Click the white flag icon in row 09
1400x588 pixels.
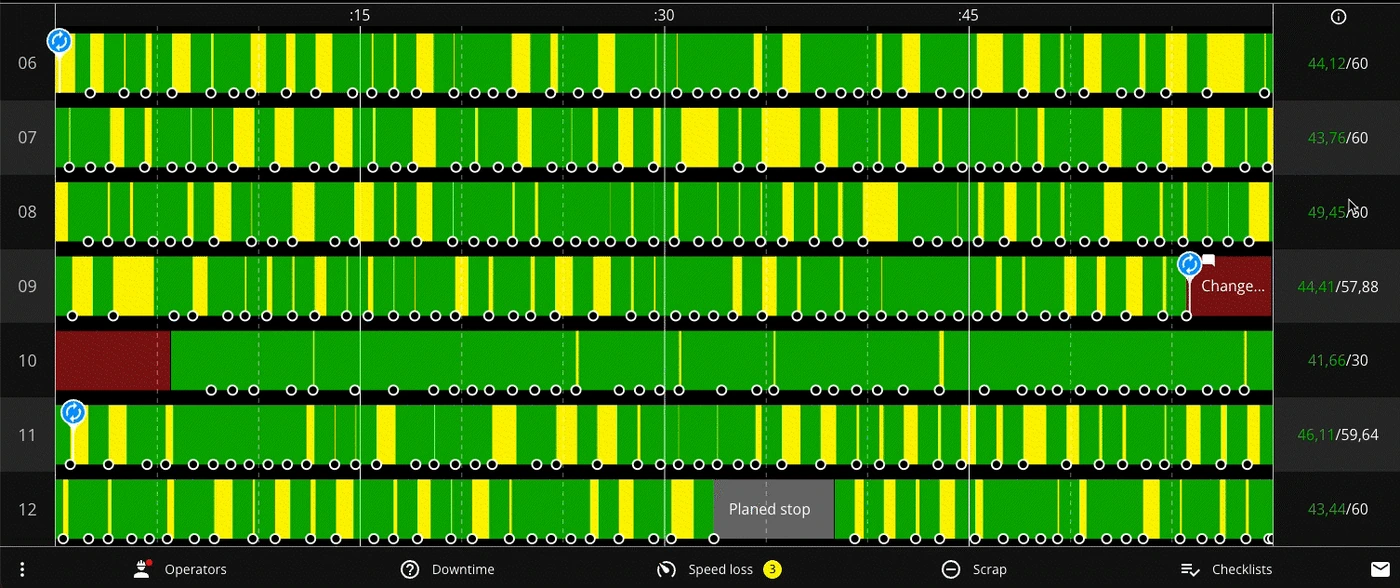point(1208,261)
